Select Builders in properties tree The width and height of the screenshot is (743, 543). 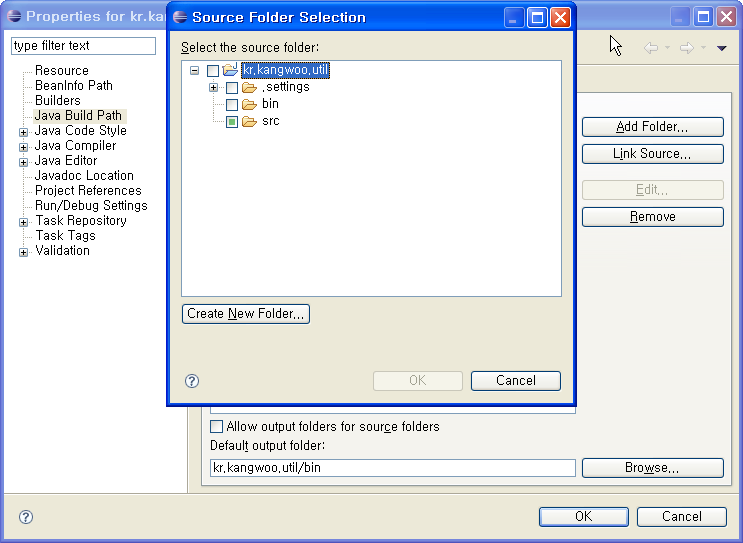pos(57,101)
